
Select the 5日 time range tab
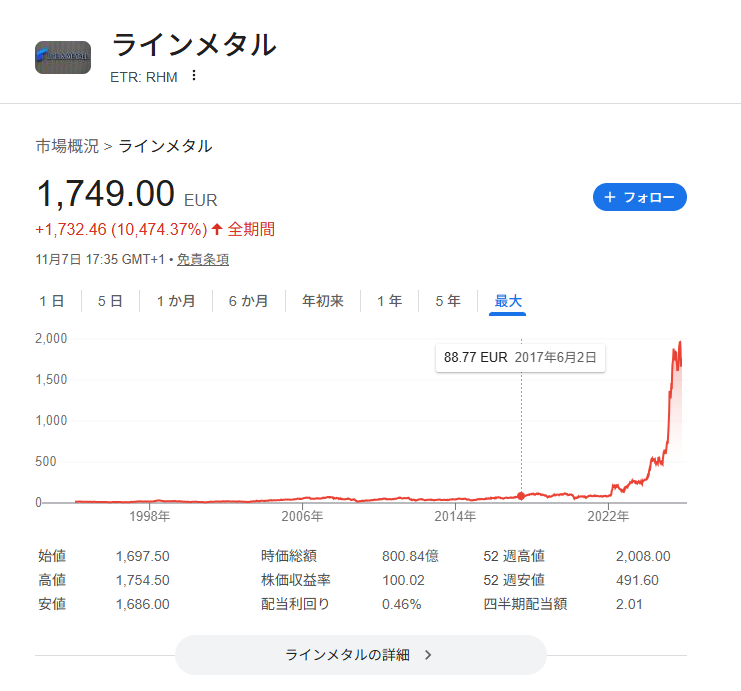coord(110,301)
